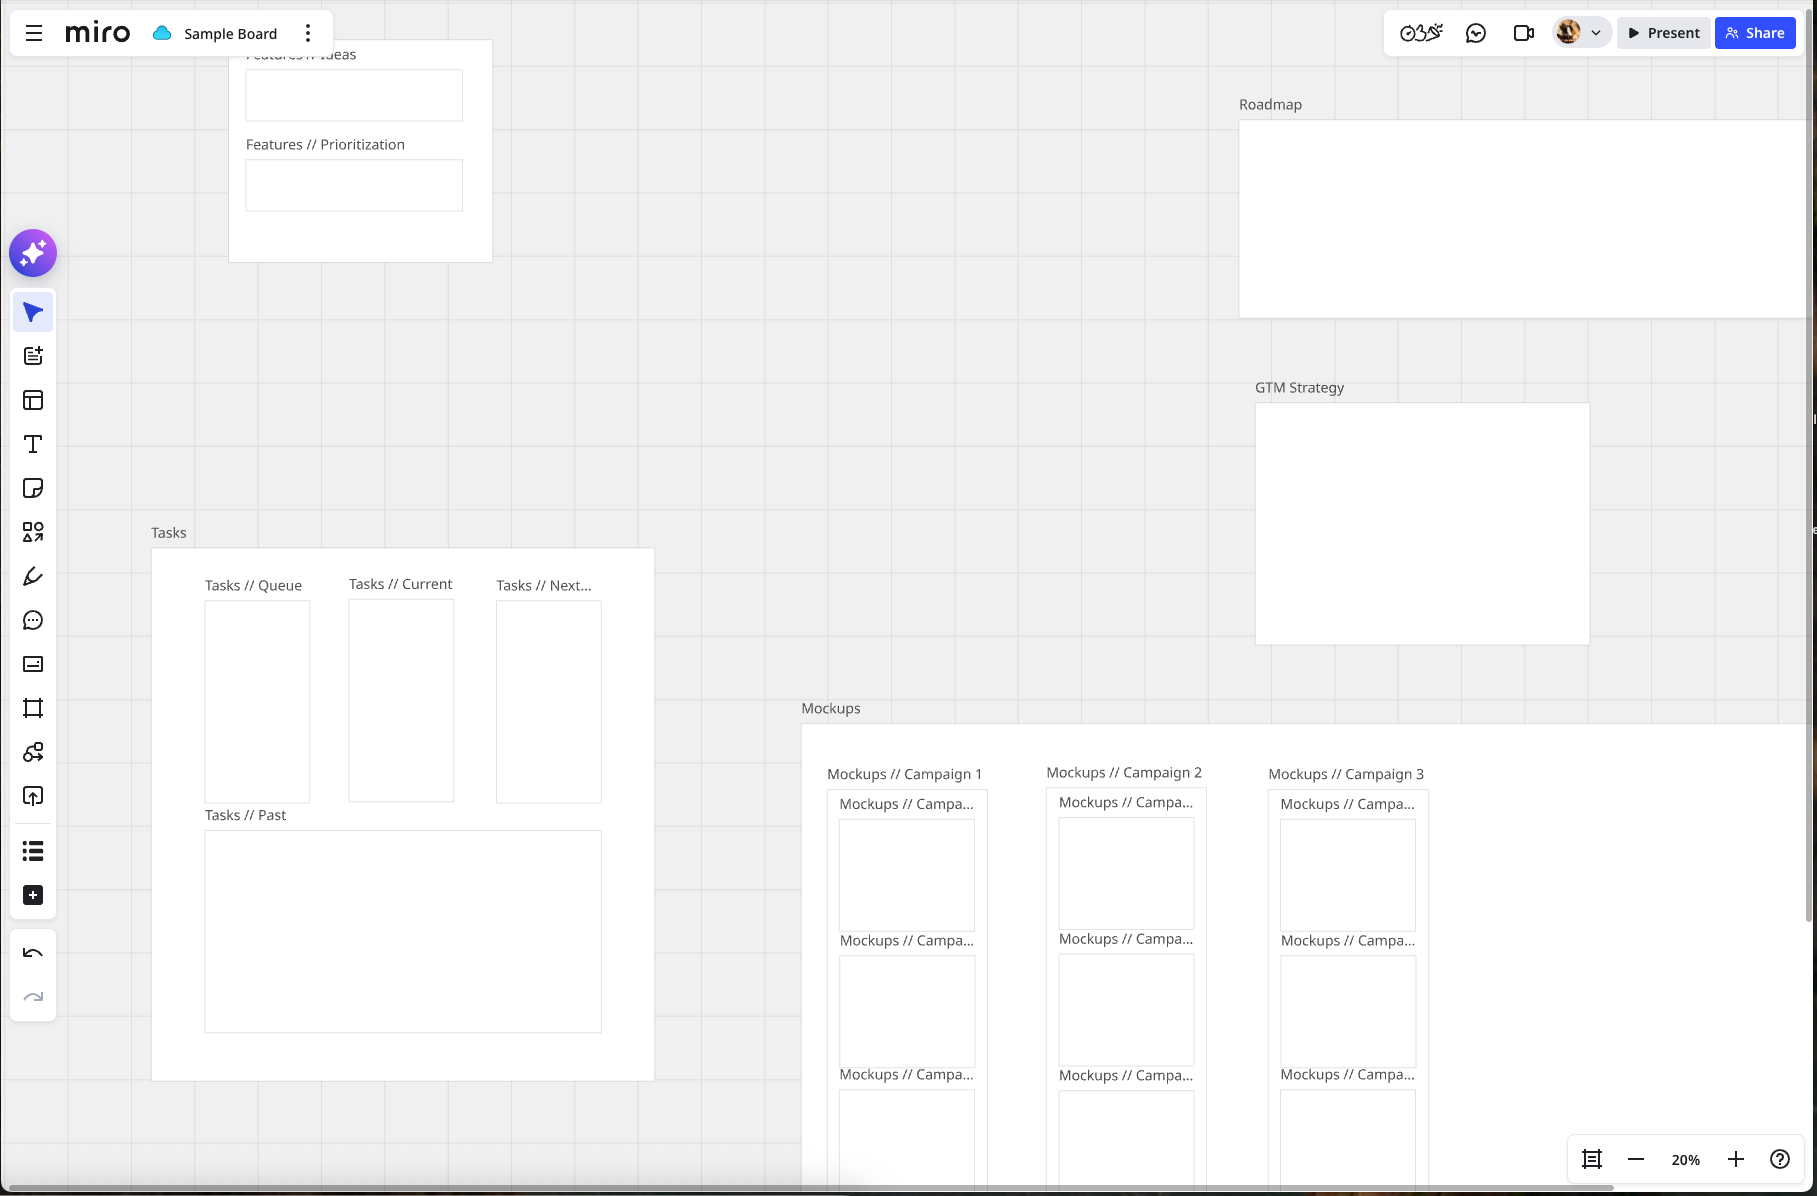Expand more tools with the plus button
This screenshot has width=1817, height=1196.
[x=33, y=895]
